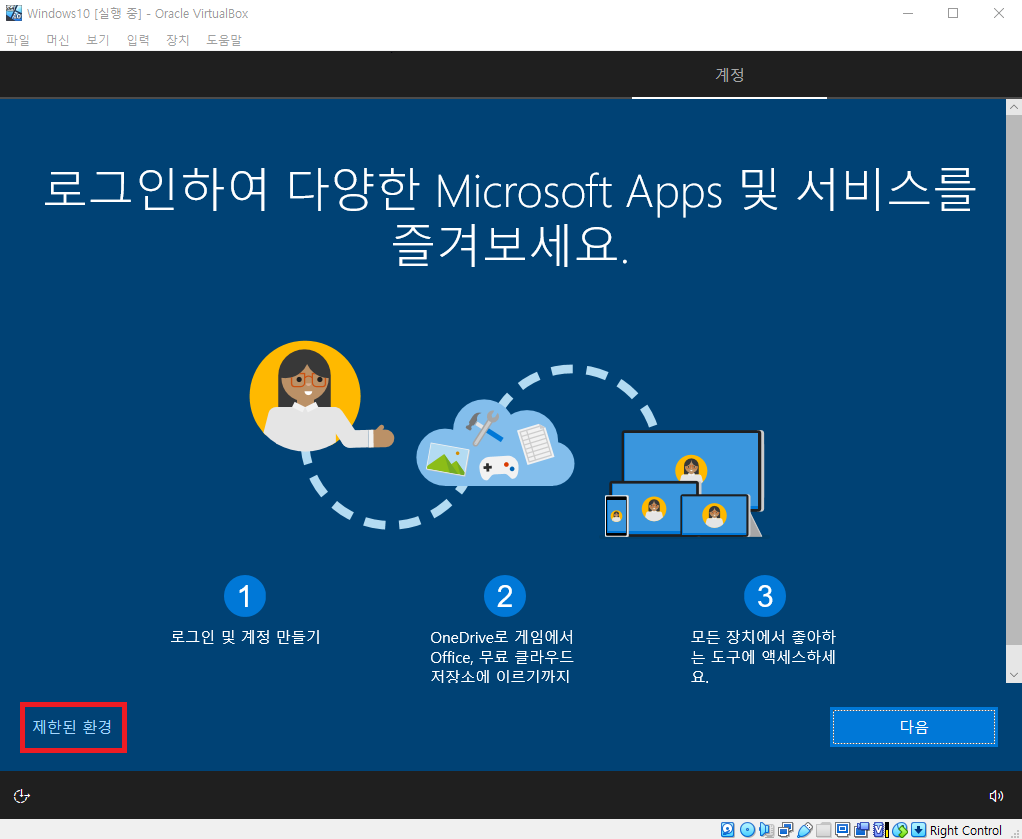Click the USB devices status icon
The image size is (1022, 839).
tap(805, 829)
